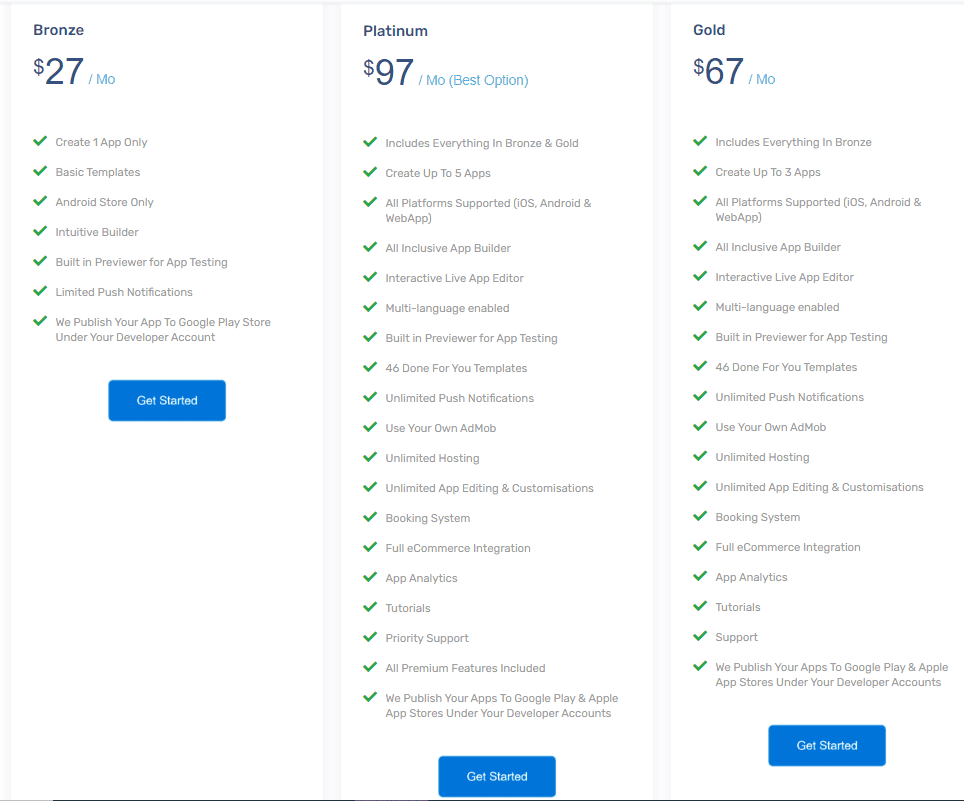This screenshot has height=801, width=964.
Task: Click the Bronze plan heading
Action: click(x=58, y=30)
